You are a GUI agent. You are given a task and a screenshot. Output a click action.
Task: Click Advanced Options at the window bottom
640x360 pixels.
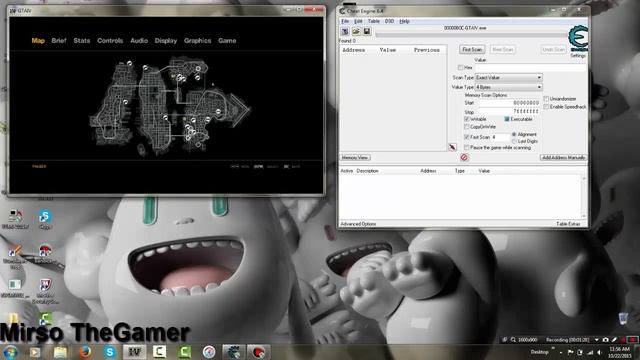coord(358,224)
